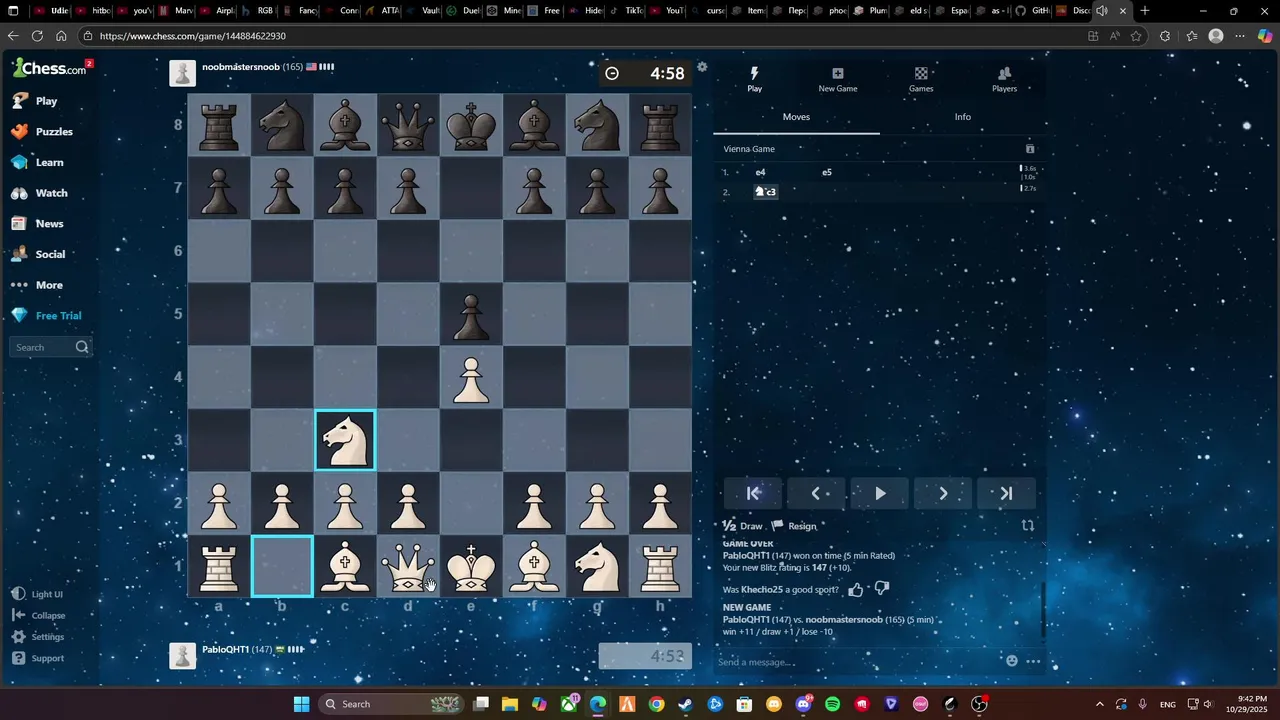Screen dimensions: 1280x720
Task: Click the sidebar Search field
Action: tap(51, 347)
